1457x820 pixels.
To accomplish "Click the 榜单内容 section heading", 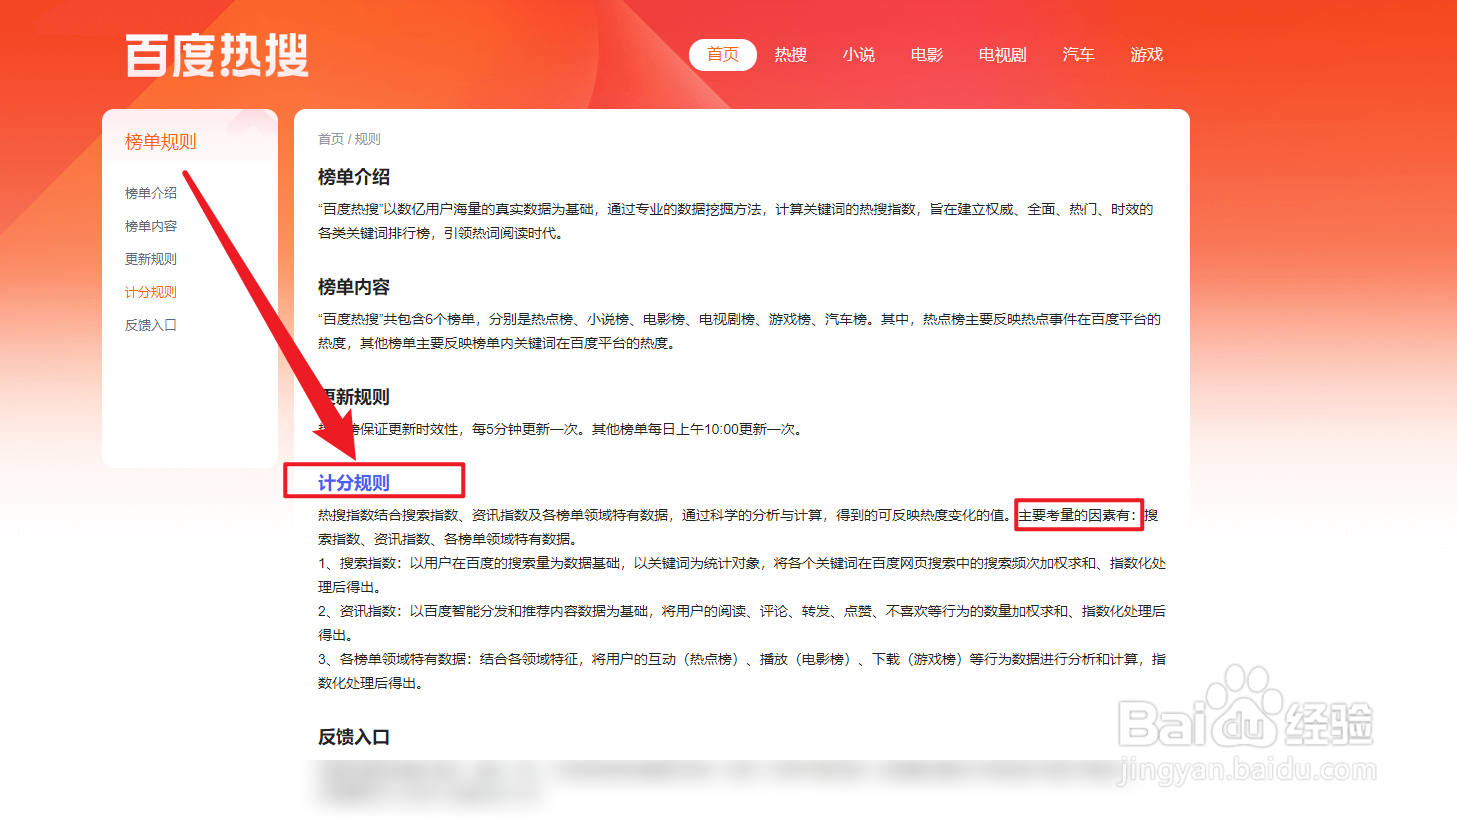I will tap(354, 287).
